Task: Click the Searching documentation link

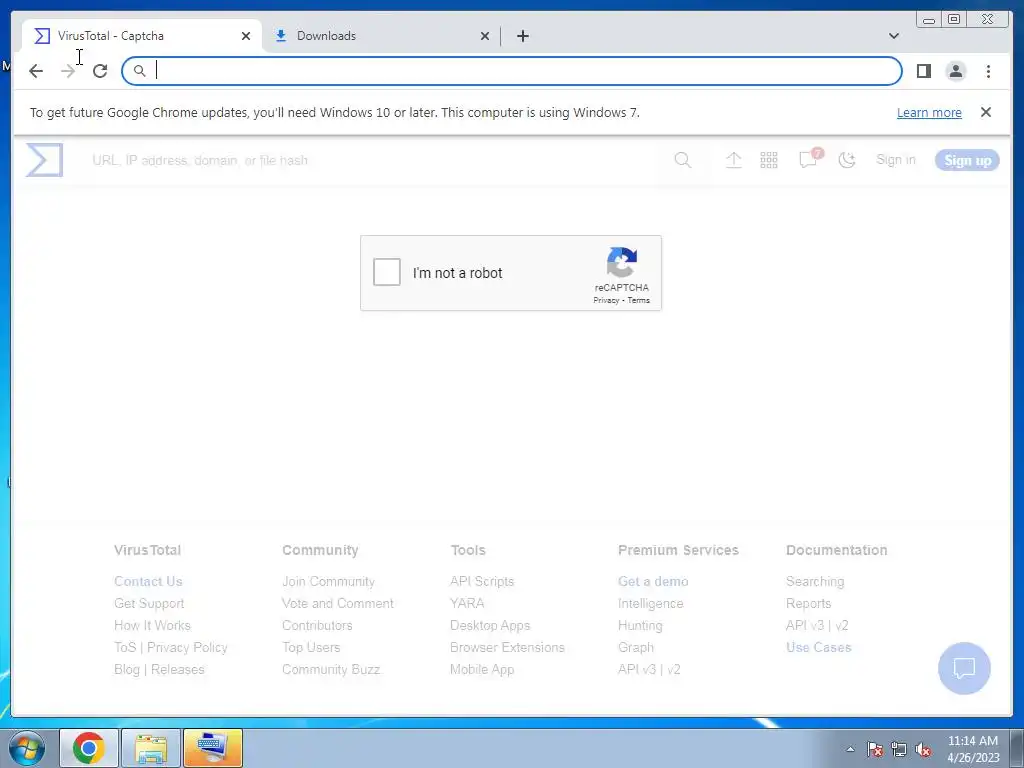Action: click(815, 581)
